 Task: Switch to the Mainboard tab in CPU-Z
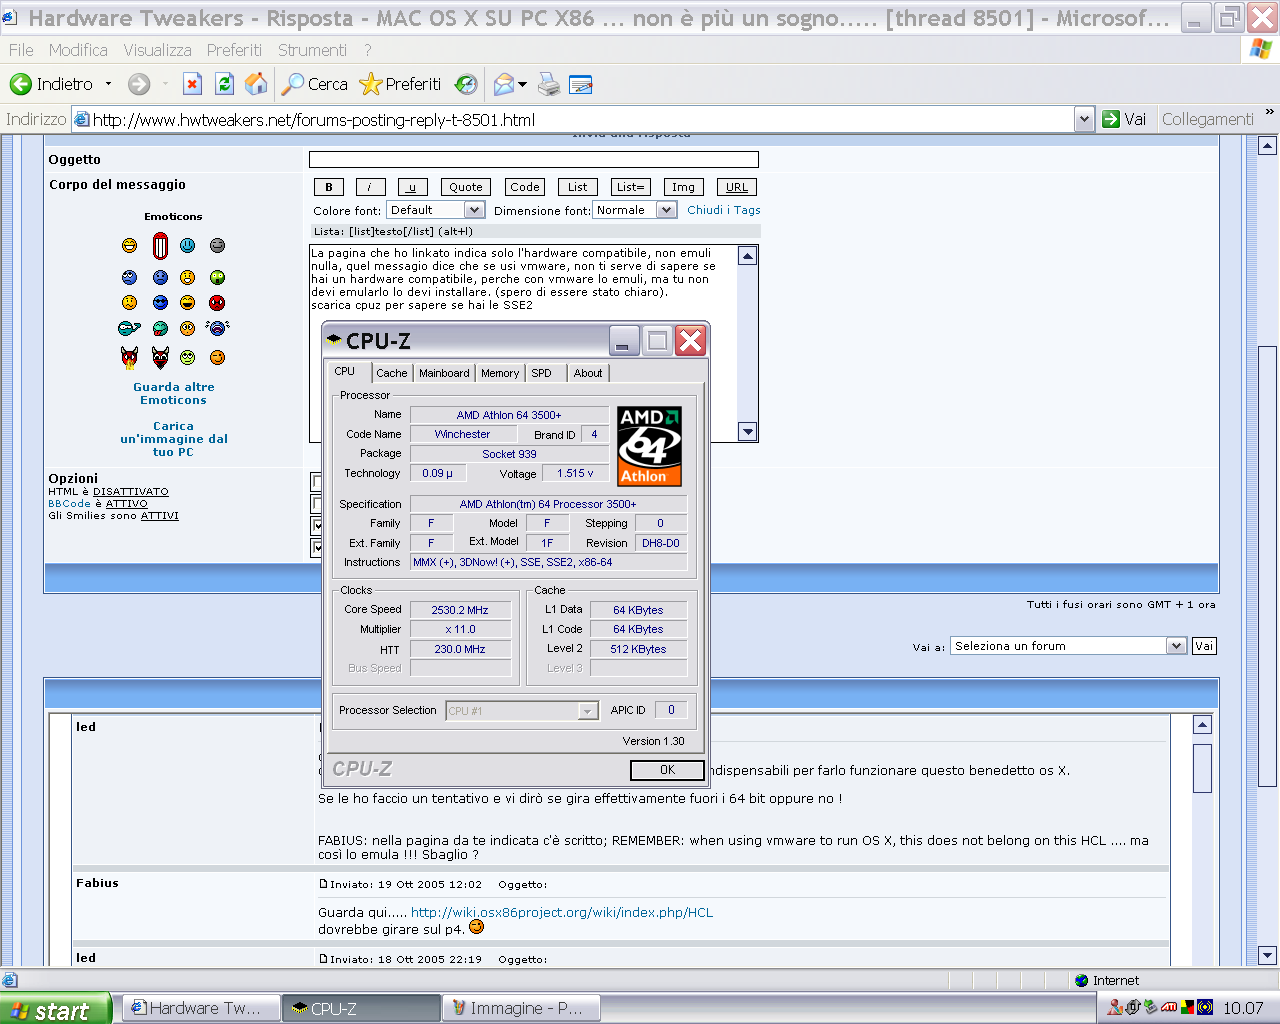coord(444,373)
